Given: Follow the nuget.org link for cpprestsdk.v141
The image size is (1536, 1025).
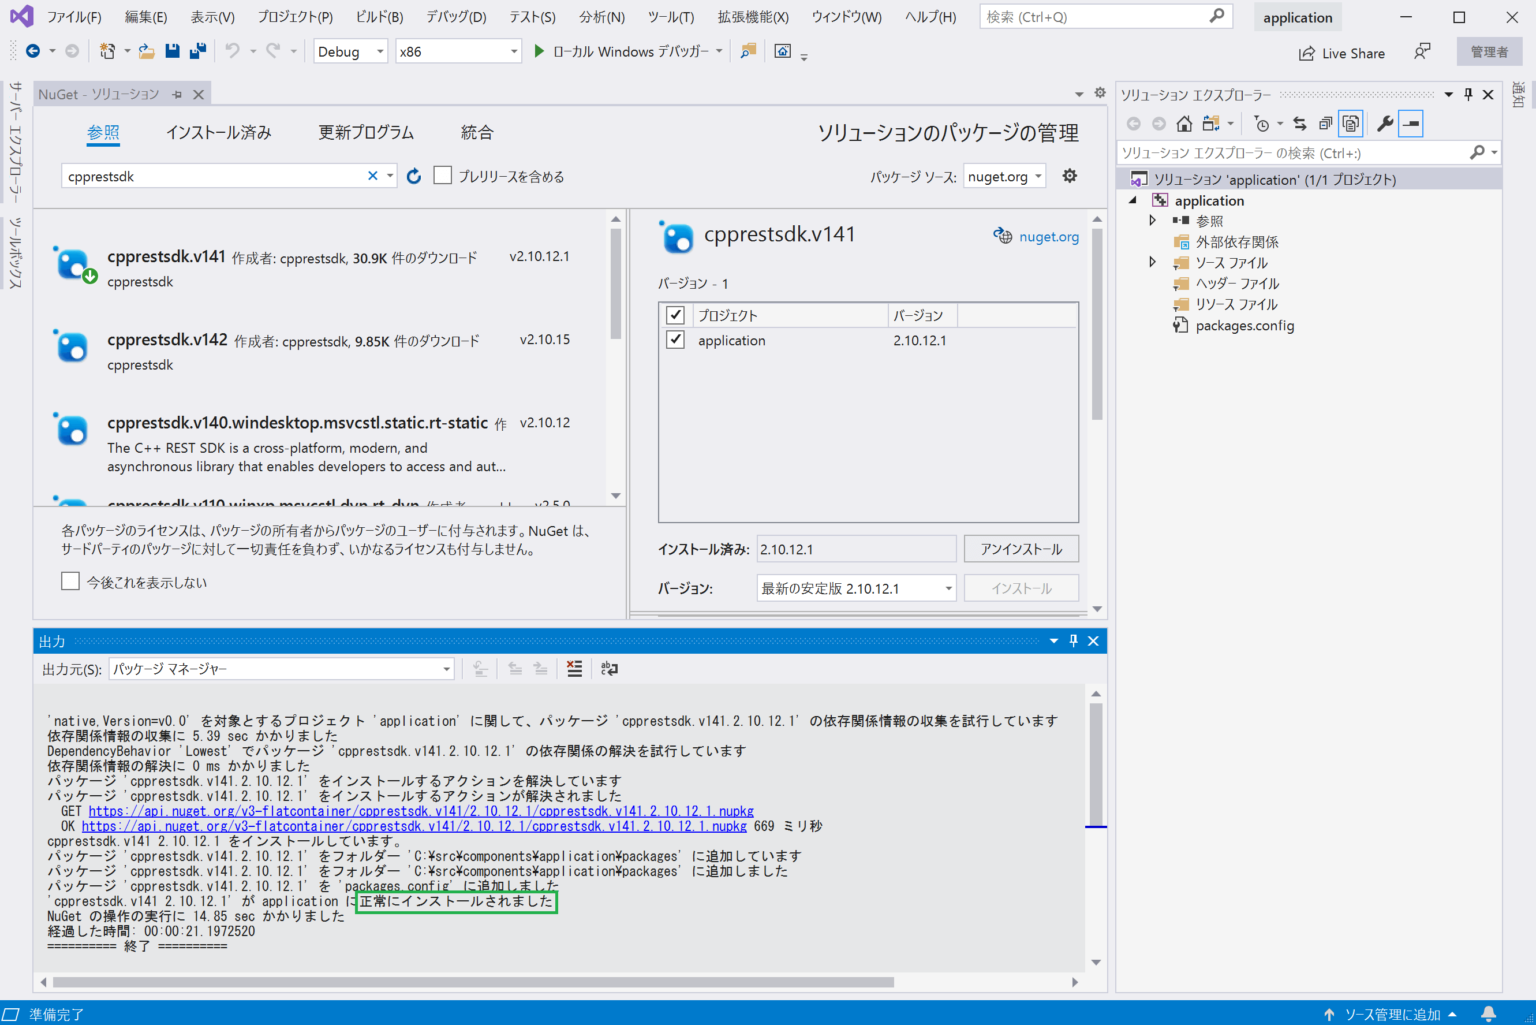Looking at the screenshot, I should 1048,236.
